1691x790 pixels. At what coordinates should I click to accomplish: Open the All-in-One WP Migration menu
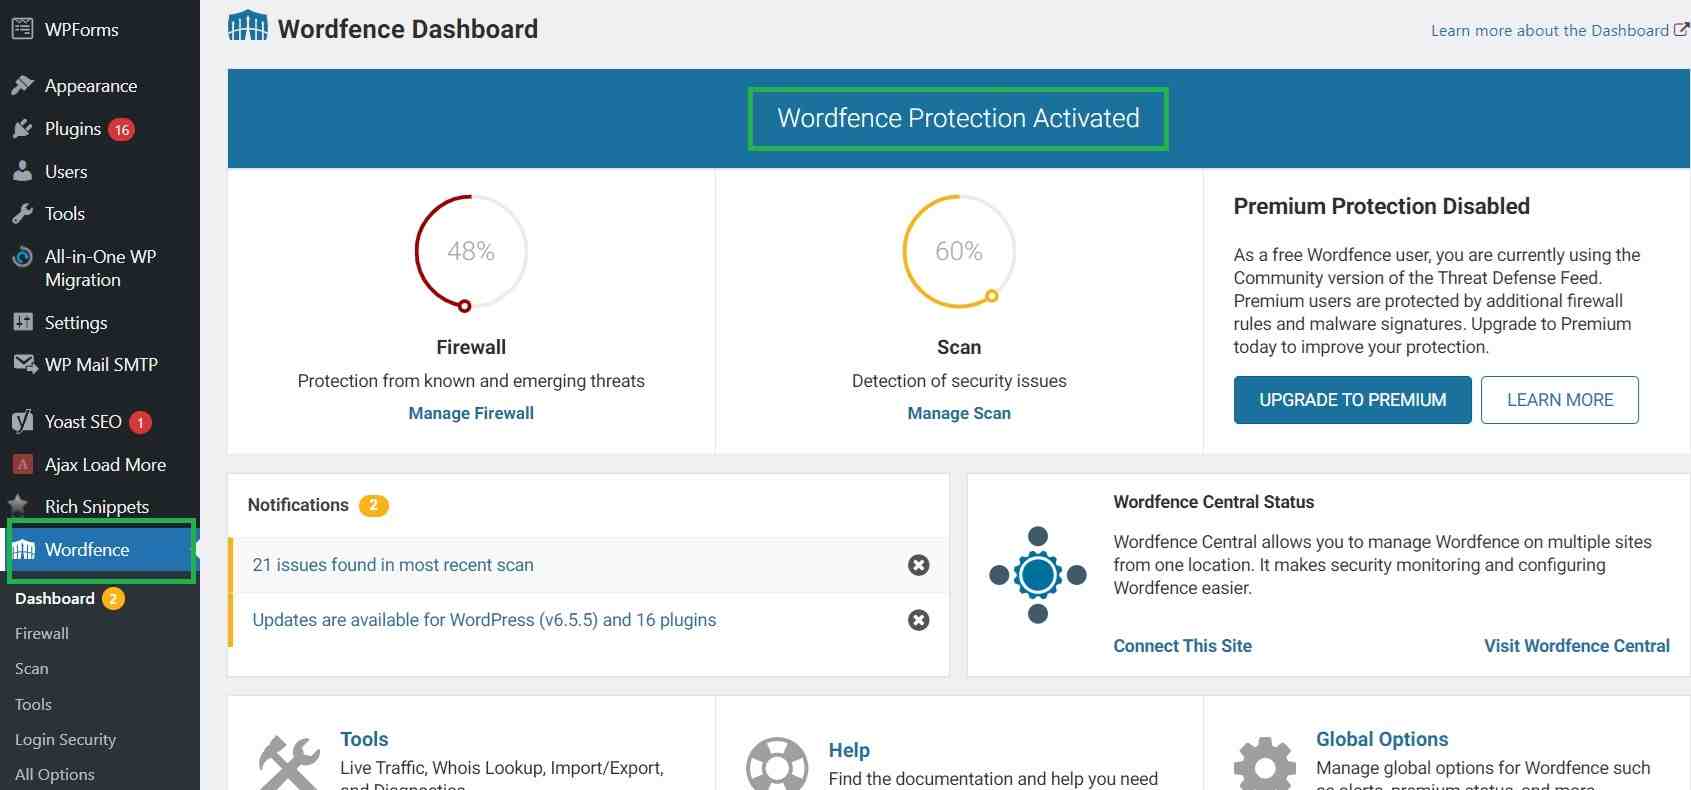[100, 268]
